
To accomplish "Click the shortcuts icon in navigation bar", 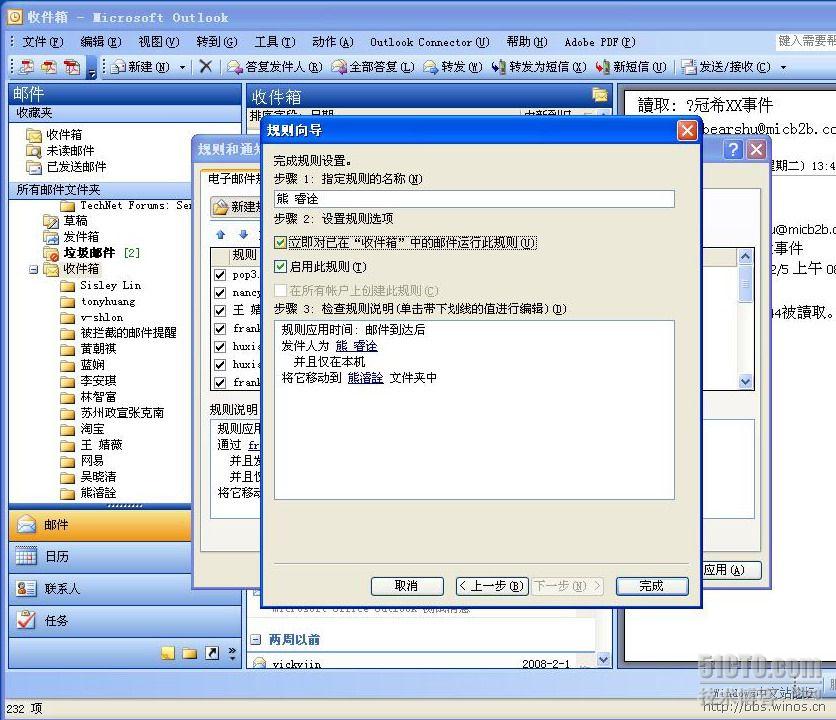I will 212,653.
